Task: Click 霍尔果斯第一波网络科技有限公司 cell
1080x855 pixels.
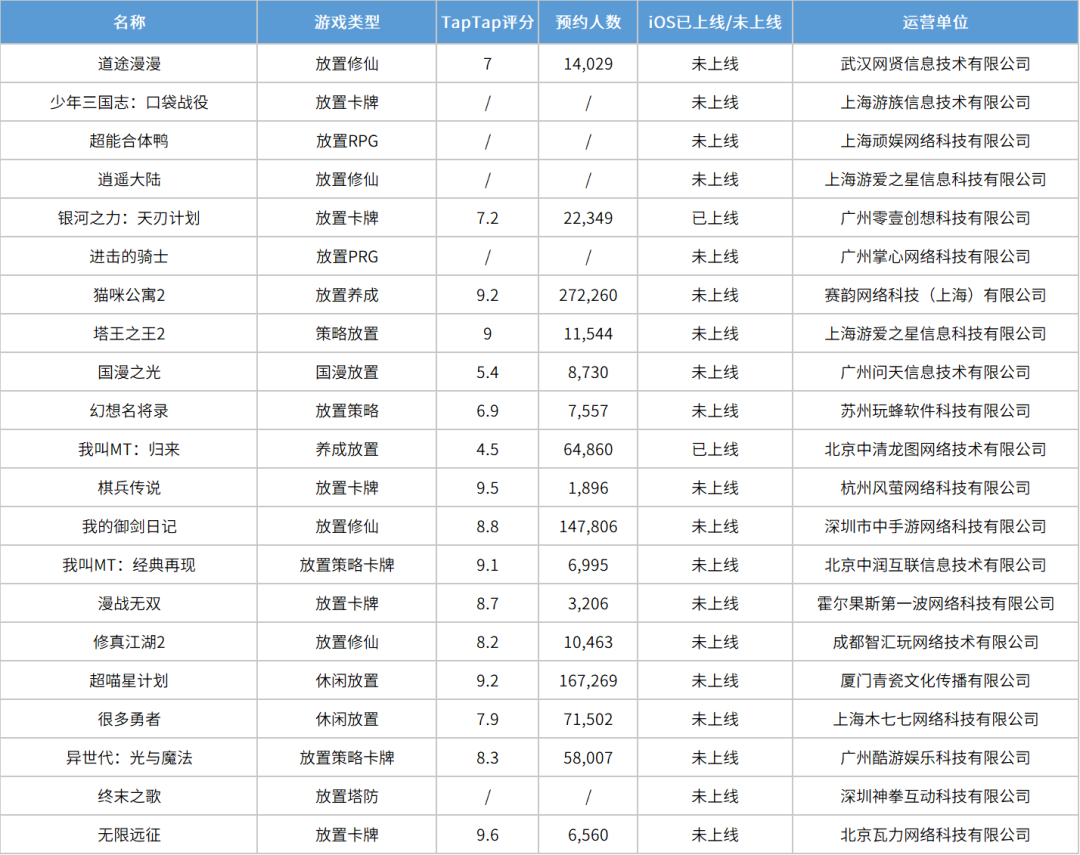Action: [935, 604]
